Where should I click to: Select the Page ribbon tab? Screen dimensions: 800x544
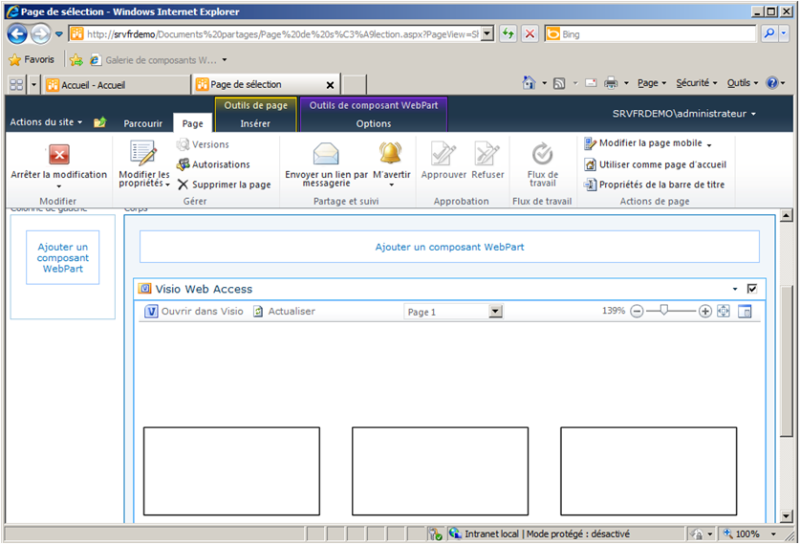tap(193, 123)
